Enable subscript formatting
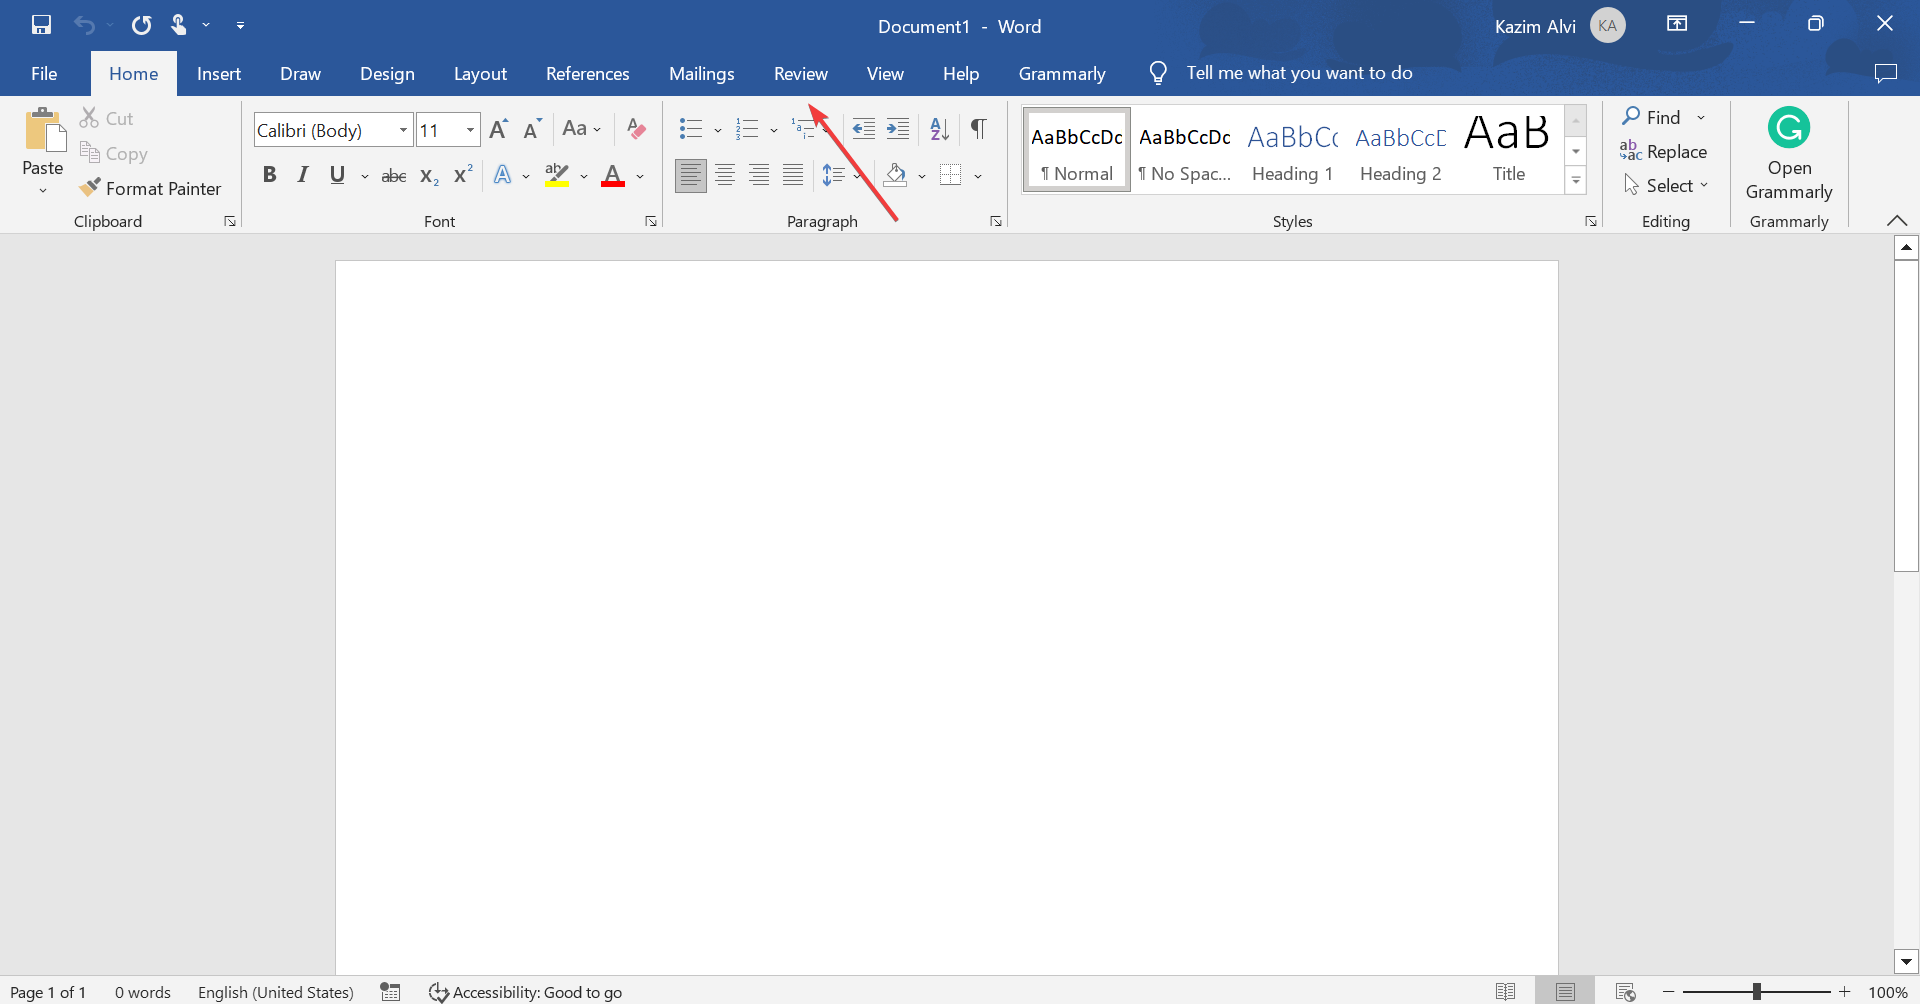The image size is (1920, 1004). [x=428, y=175]
